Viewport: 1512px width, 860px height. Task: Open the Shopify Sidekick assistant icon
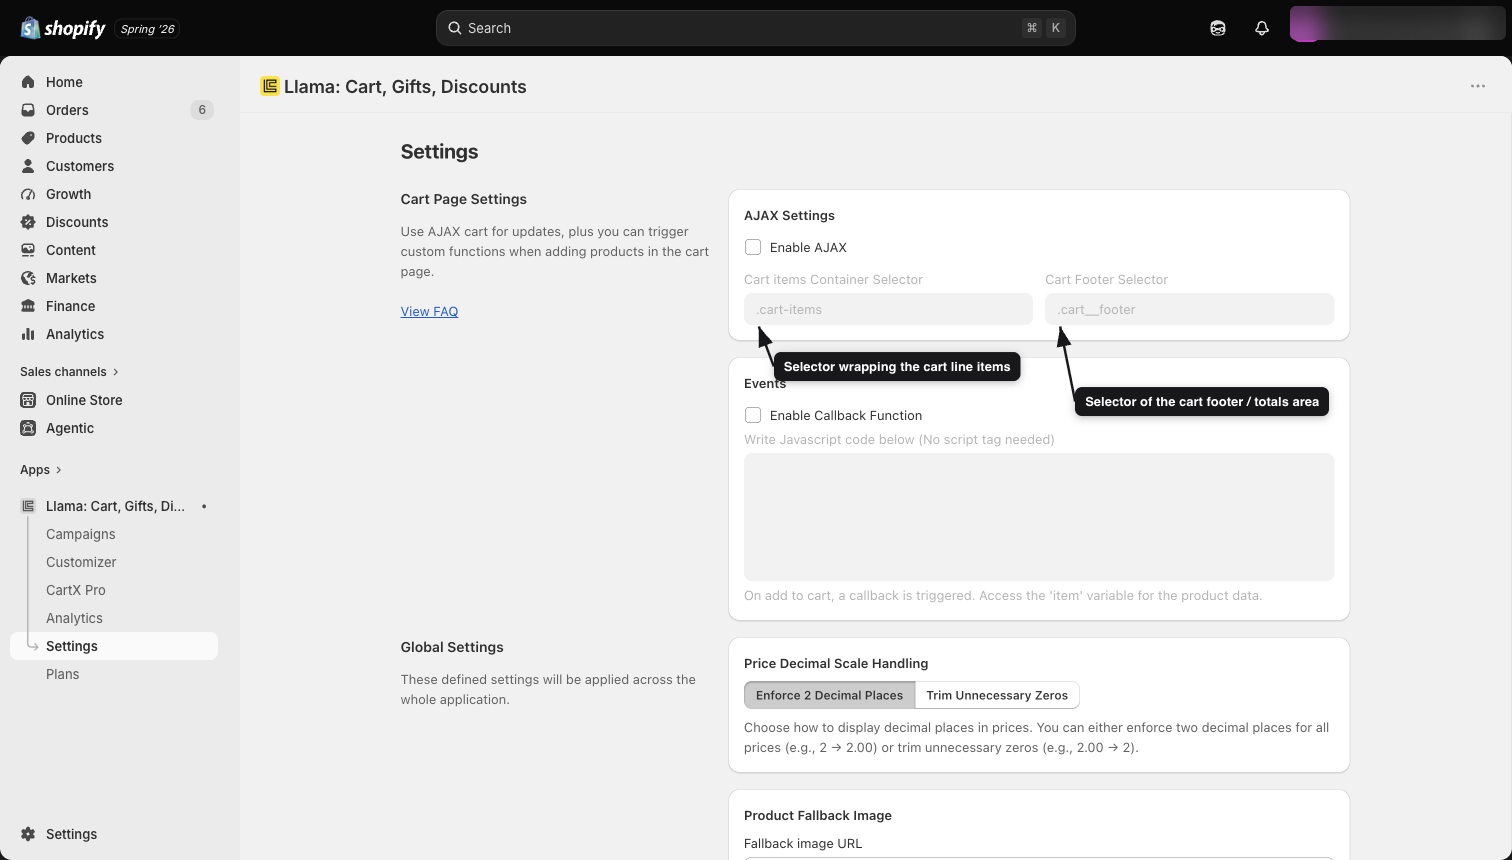click(x=1217, y=28)
